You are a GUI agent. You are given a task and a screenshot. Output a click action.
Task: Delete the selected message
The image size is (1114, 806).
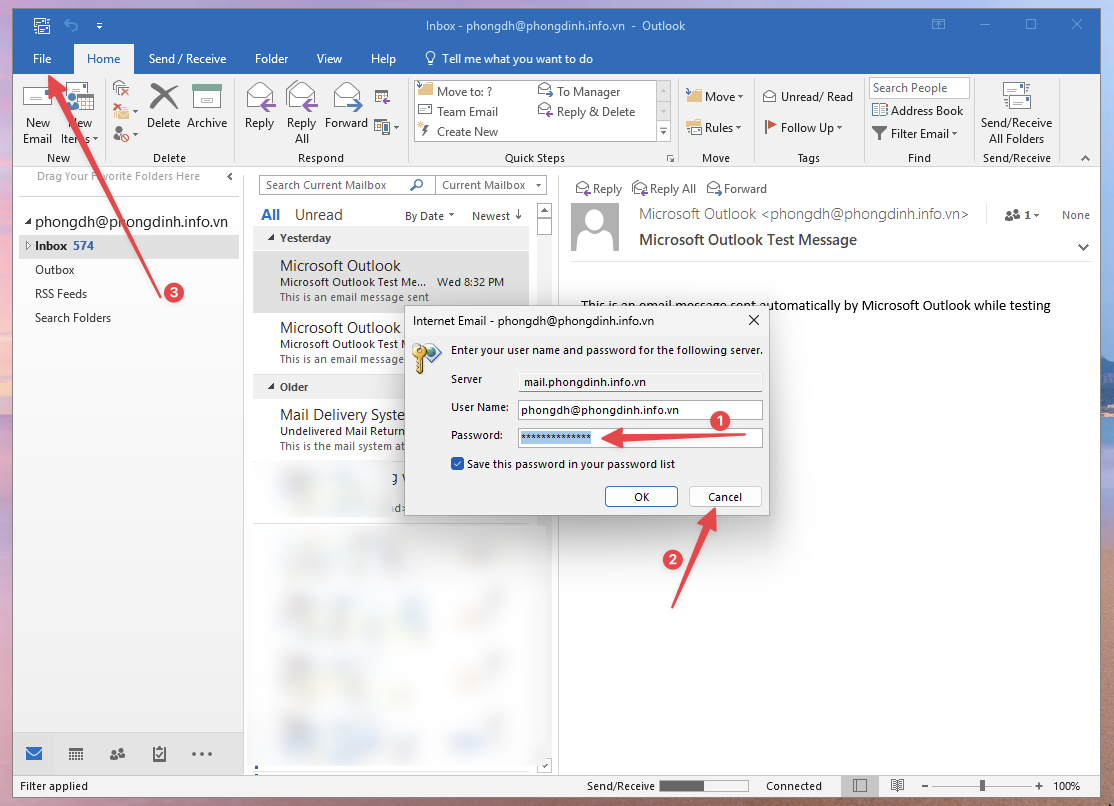[163, 107]
